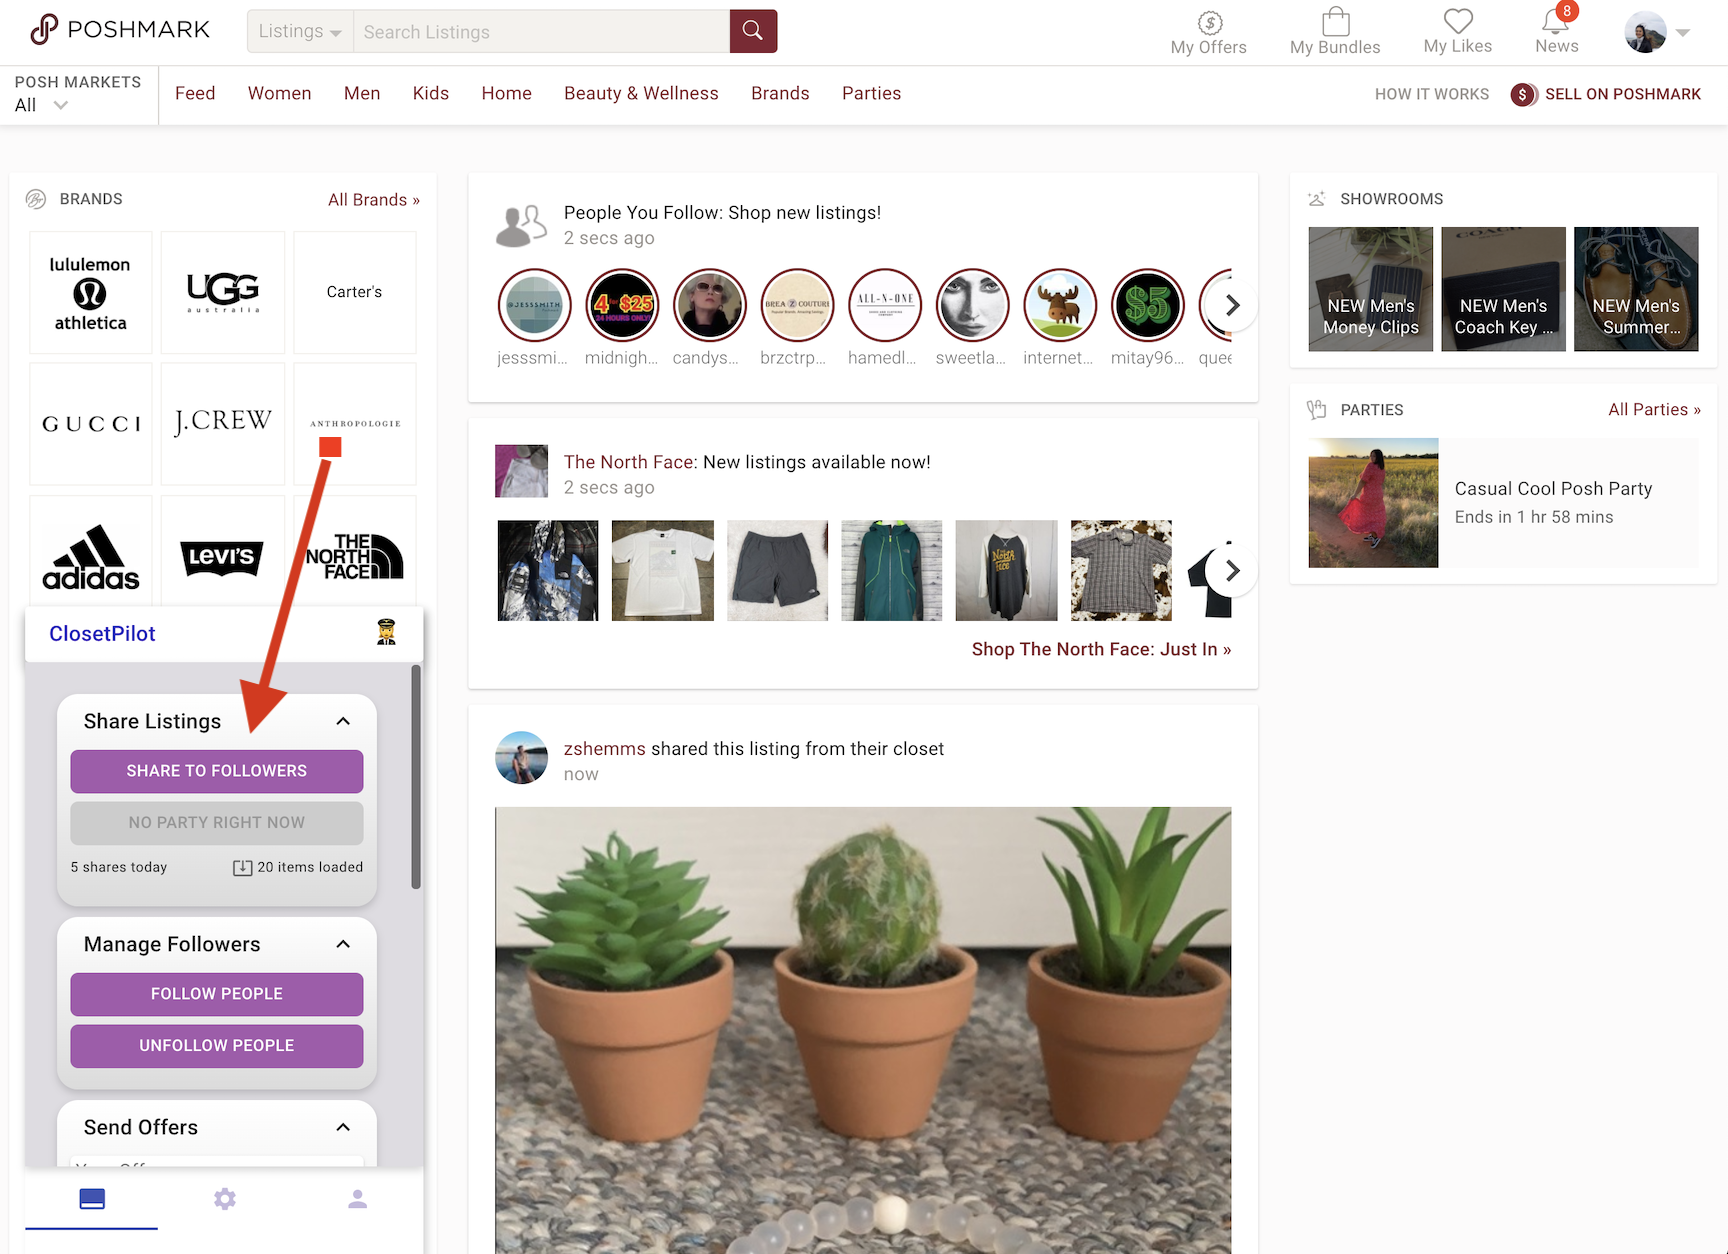
Task: Open the Men category
Action: 362,93
